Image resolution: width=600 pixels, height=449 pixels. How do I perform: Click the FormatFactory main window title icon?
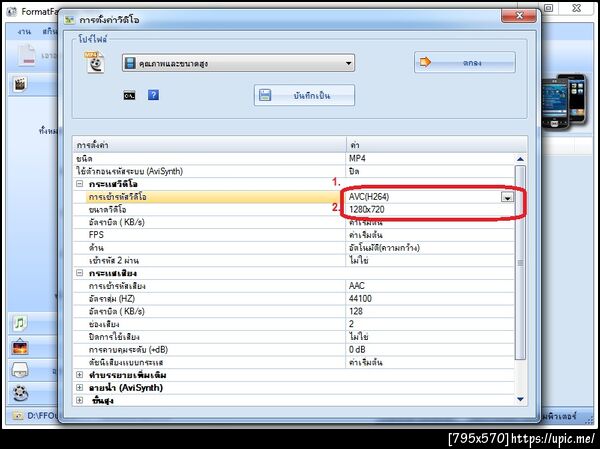tap(11, 11)
